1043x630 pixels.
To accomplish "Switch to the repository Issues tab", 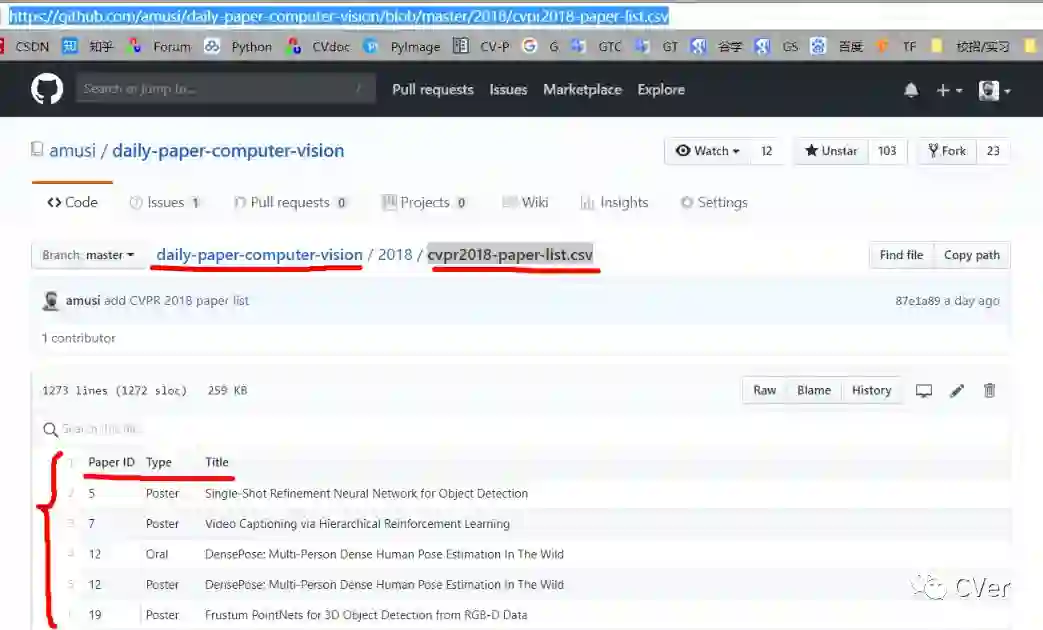I will point(164,202).
